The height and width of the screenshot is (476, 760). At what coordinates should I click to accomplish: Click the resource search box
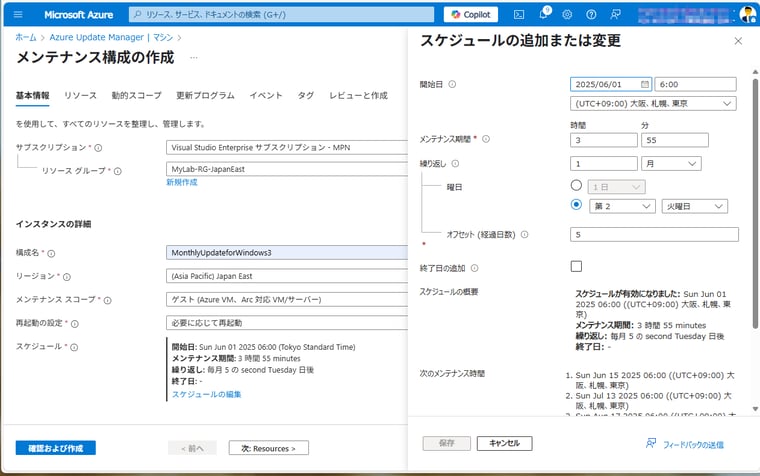[281, 15]
